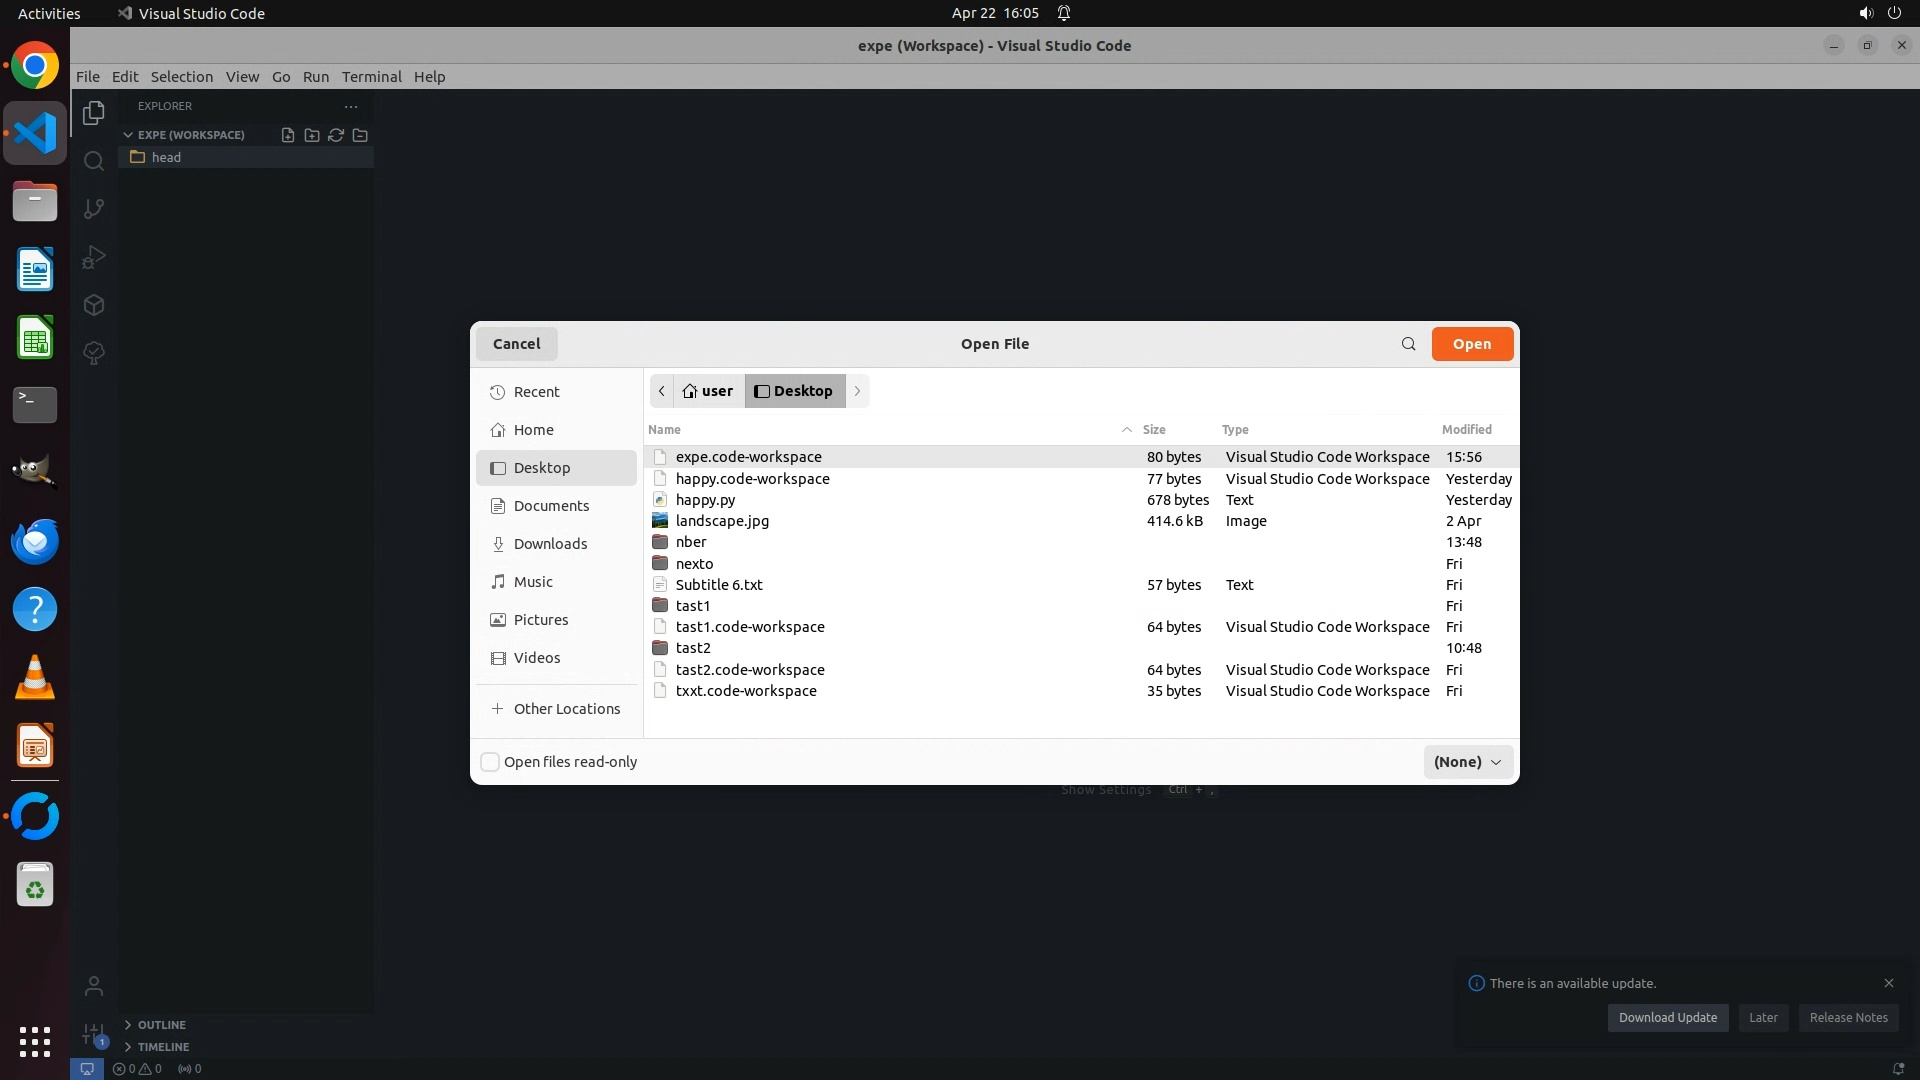This screenshot has width=1920, height=1080.
Task: Sort files by the Size column header
Action: (x=1154, y=430)
